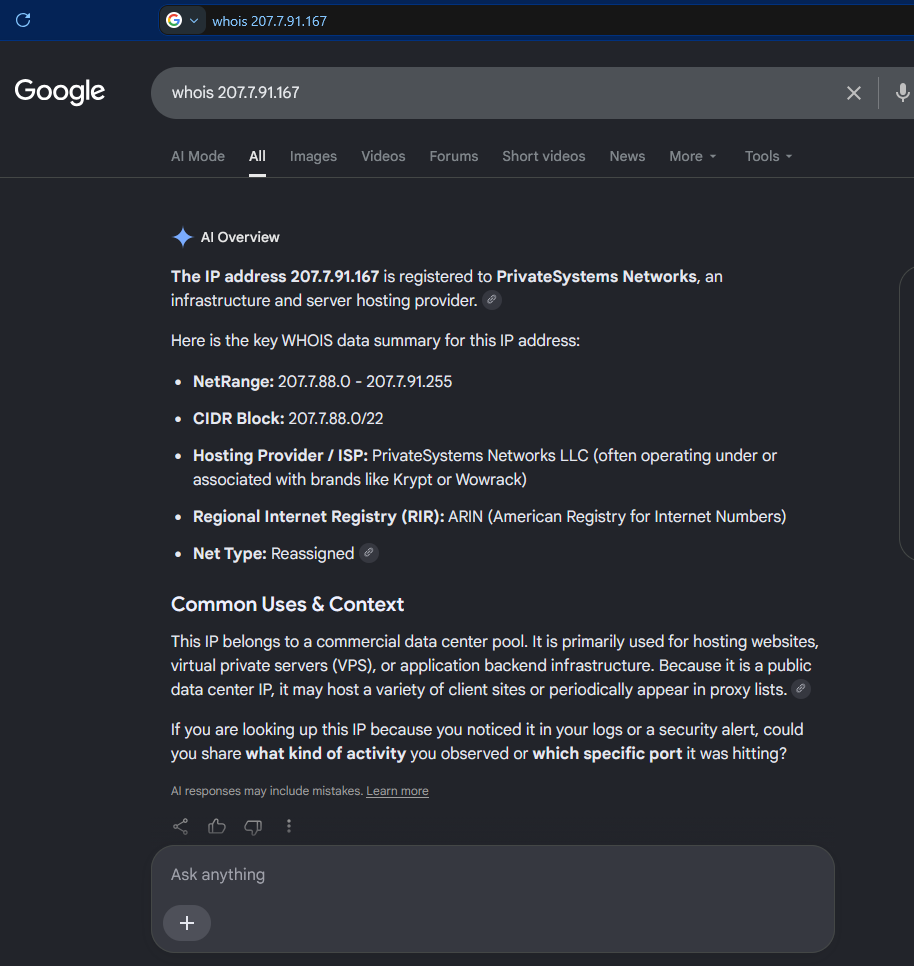The image size is (914, 966).
Task: Click the 'AI Overview' label
Action: click(x=240, y=237)
